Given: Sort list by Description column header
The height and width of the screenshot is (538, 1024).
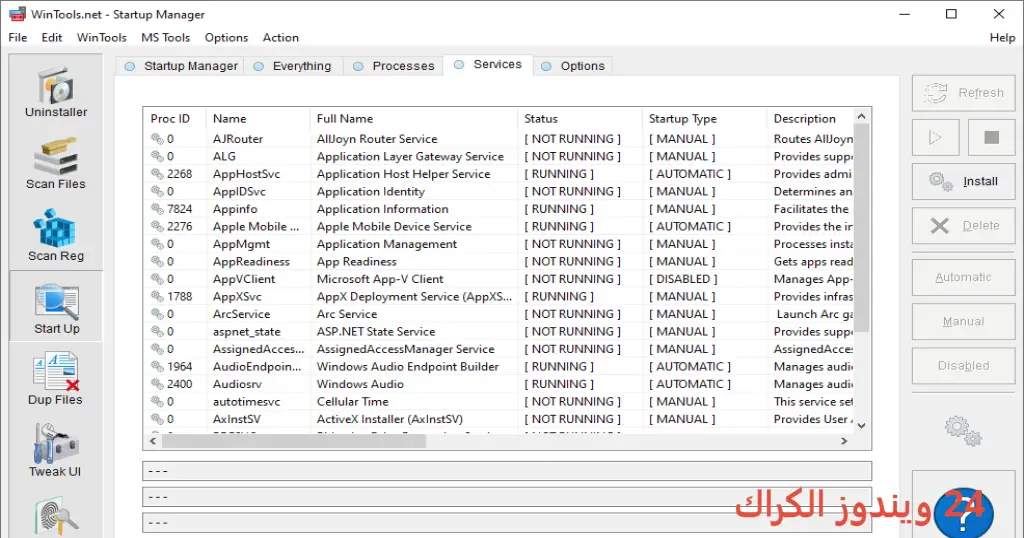Looking at the screenshot, I should coord(810,119).
